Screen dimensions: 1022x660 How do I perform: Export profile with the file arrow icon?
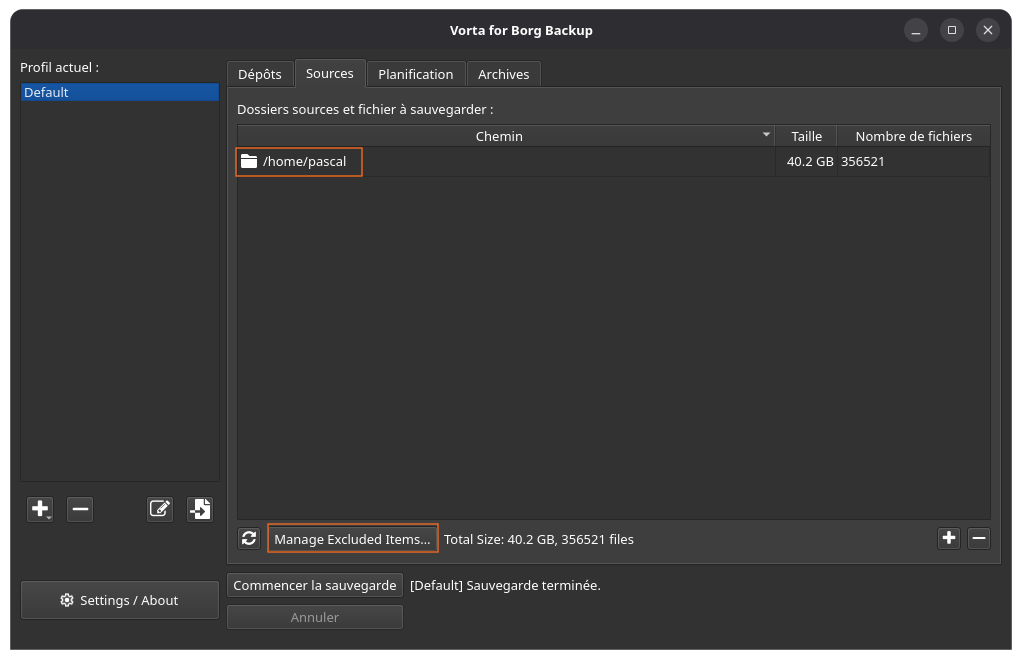pos(200,509)
